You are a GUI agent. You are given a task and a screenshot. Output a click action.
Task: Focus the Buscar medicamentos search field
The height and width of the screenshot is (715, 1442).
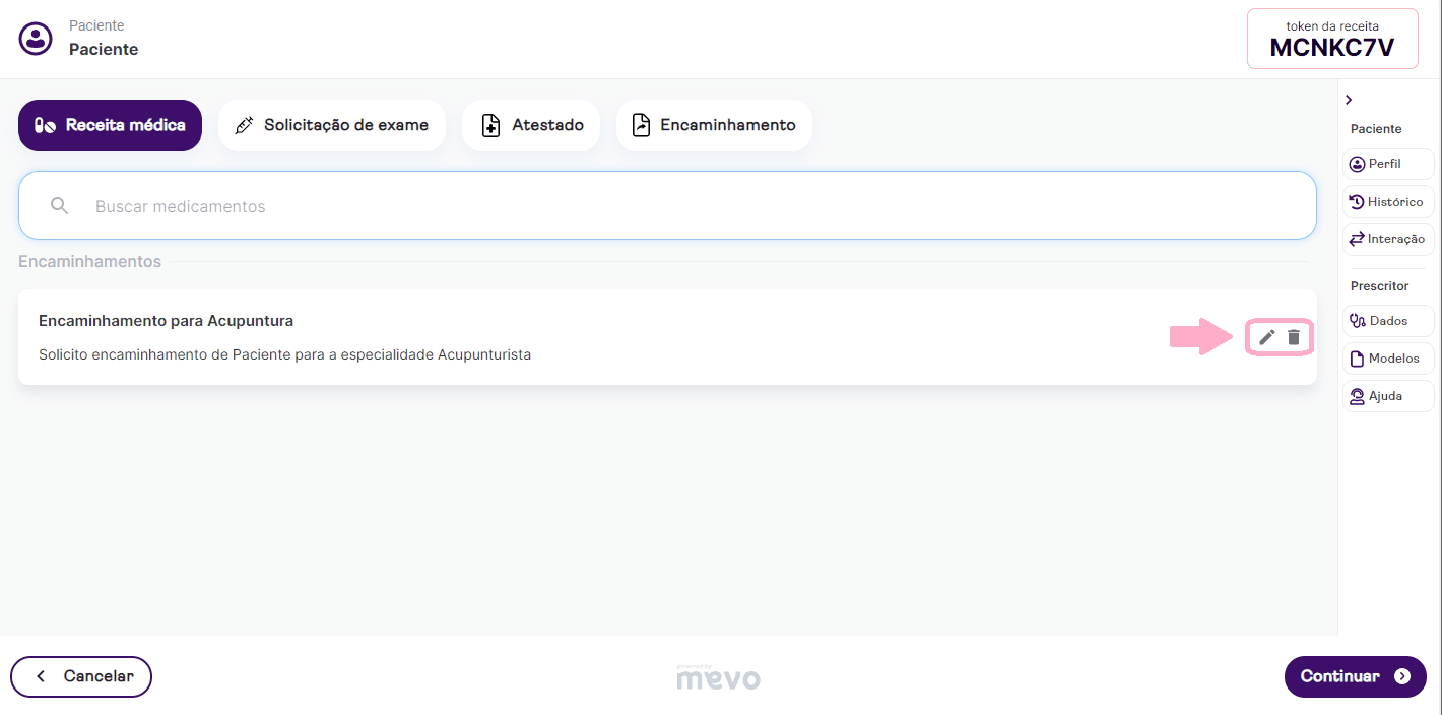(x=680, y=206)
